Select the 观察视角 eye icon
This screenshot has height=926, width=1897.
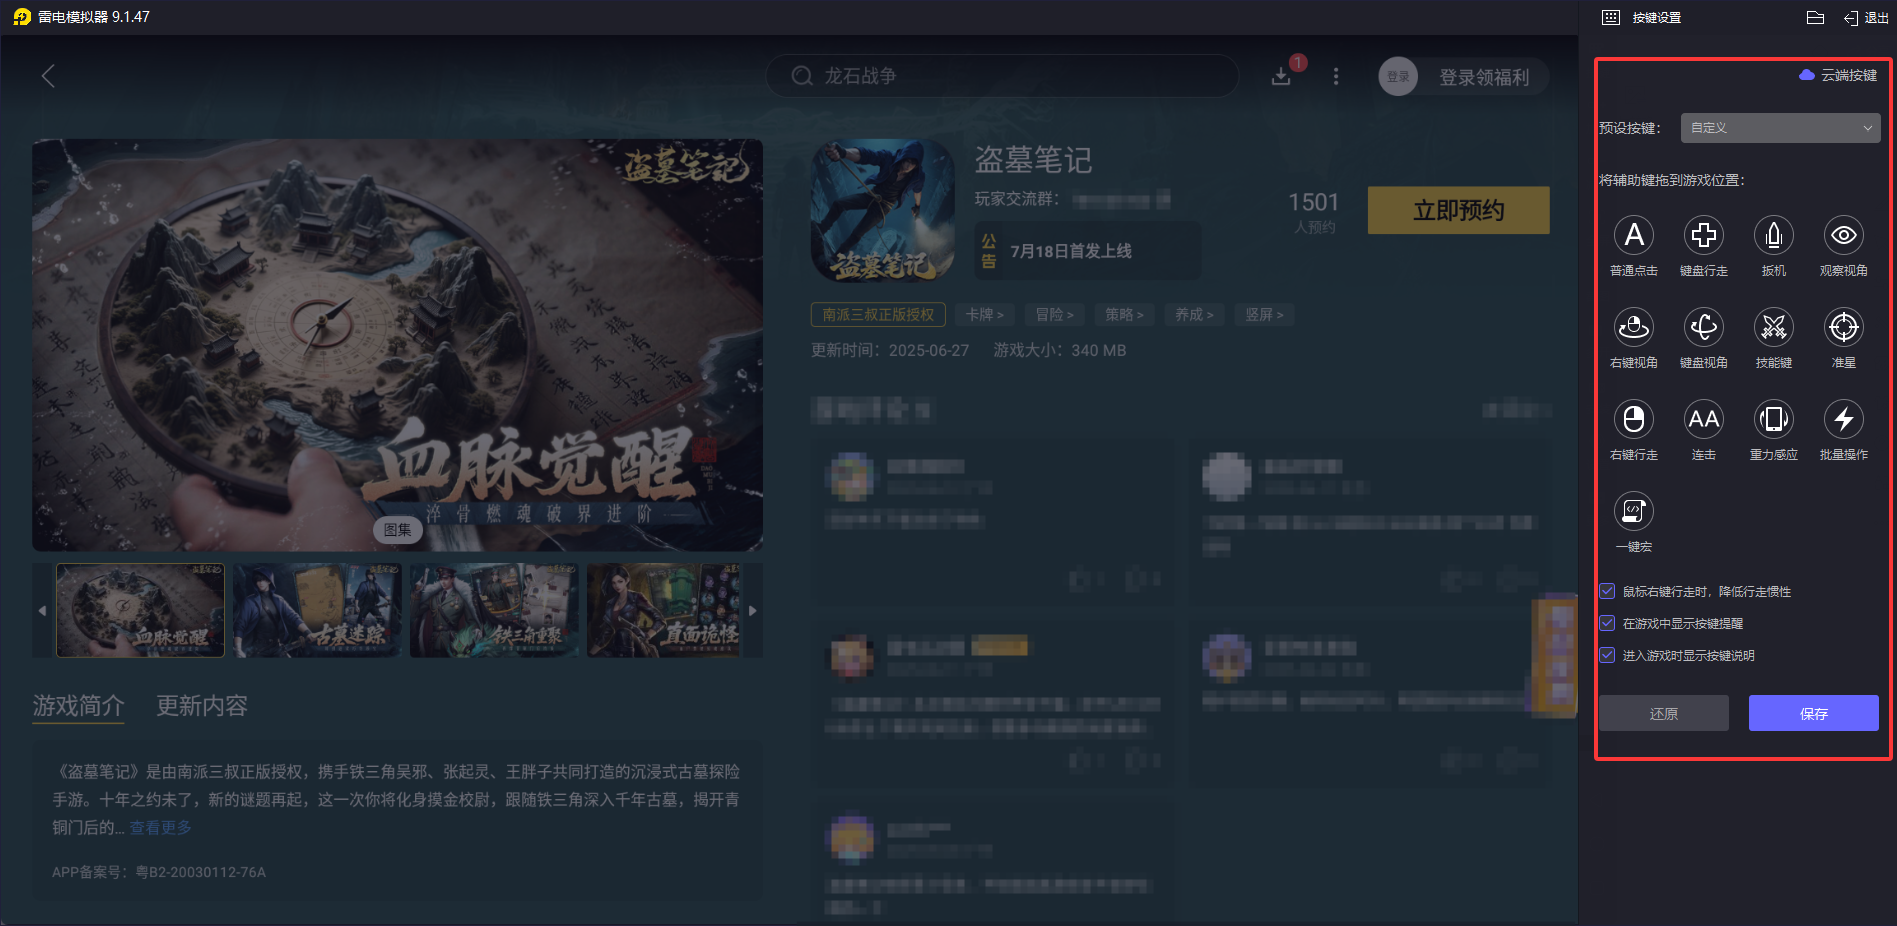point(1843,235)
